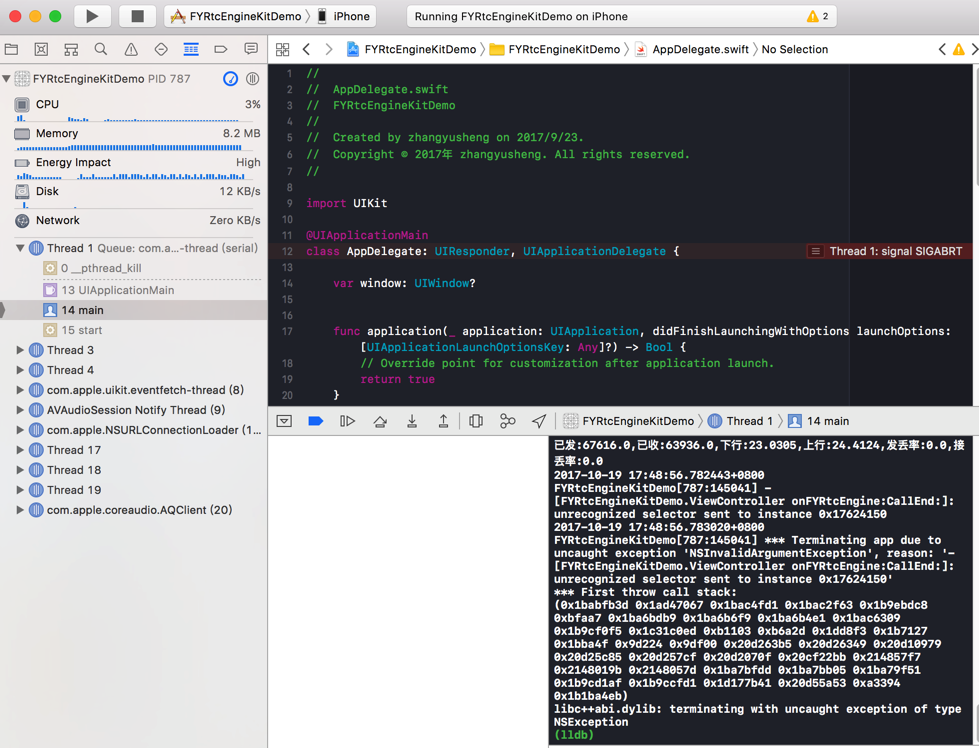This screenshot has height=748, width=979.
Task: Select the AppDelegate.swift breadcrumb item
Action: [x=699, y=49]
